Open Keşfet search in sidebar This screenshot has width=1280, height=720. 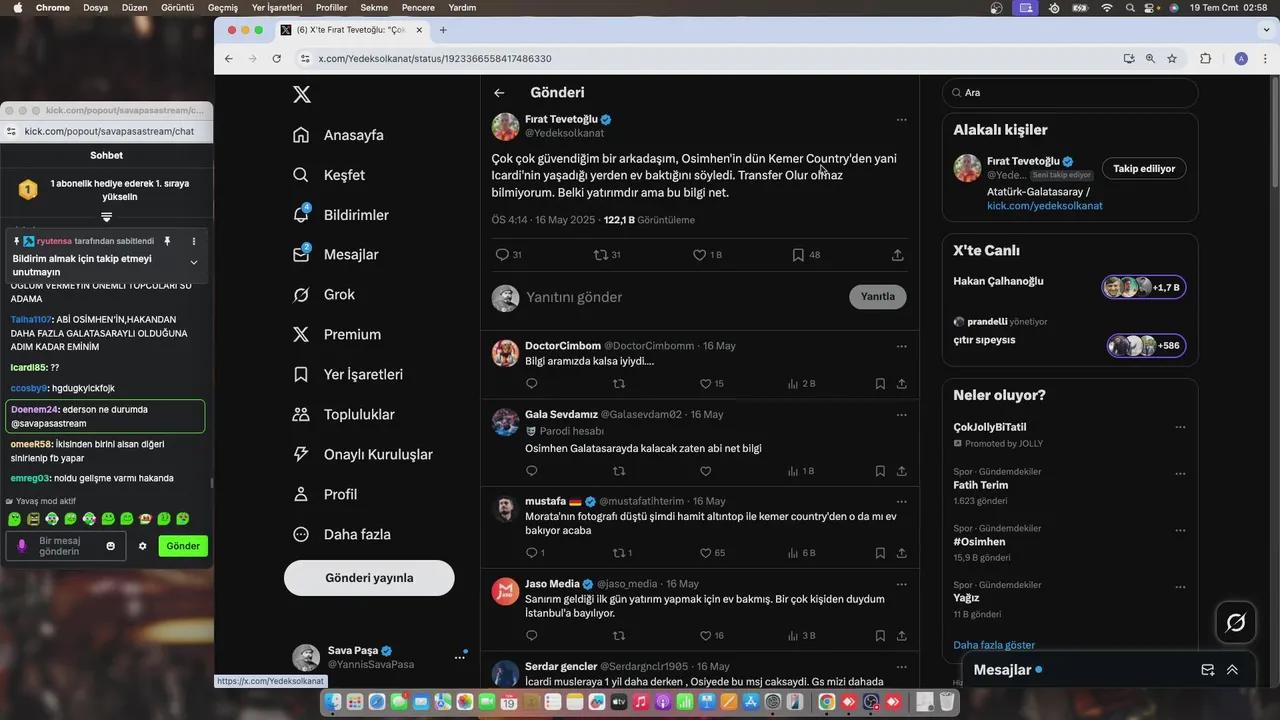(x=301, y=175)
